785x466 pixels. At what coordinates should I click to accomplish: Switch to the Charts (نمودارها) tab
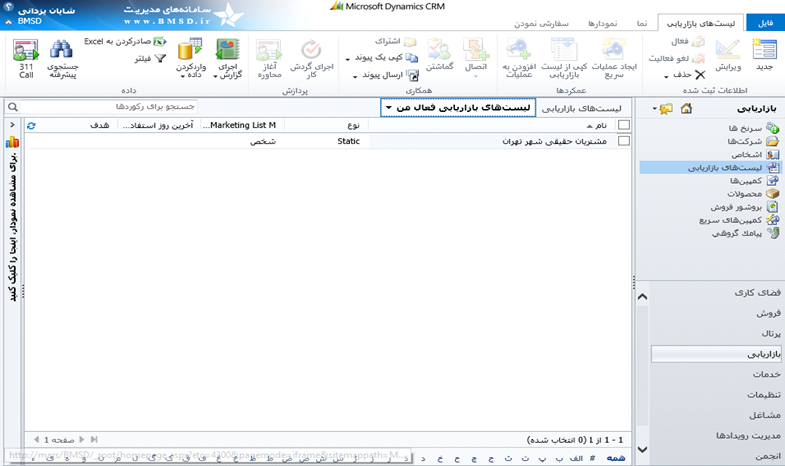click(x=602, y=24)
